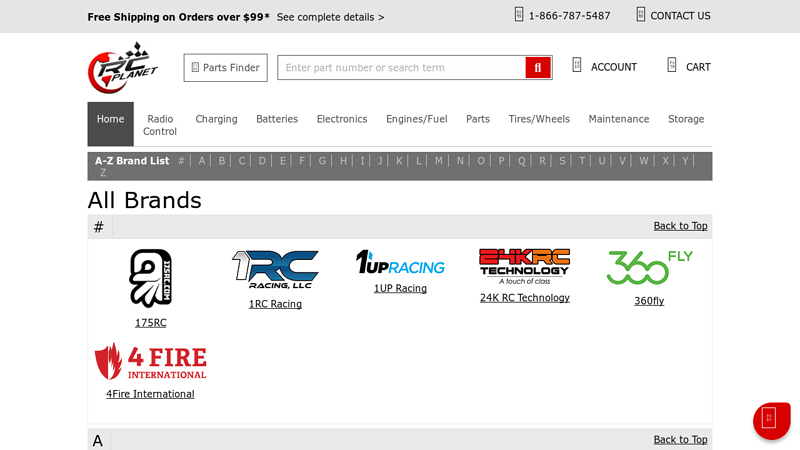
Task: Click the 1-866-787-5487 phone number
Action: (x=569, y=16)
